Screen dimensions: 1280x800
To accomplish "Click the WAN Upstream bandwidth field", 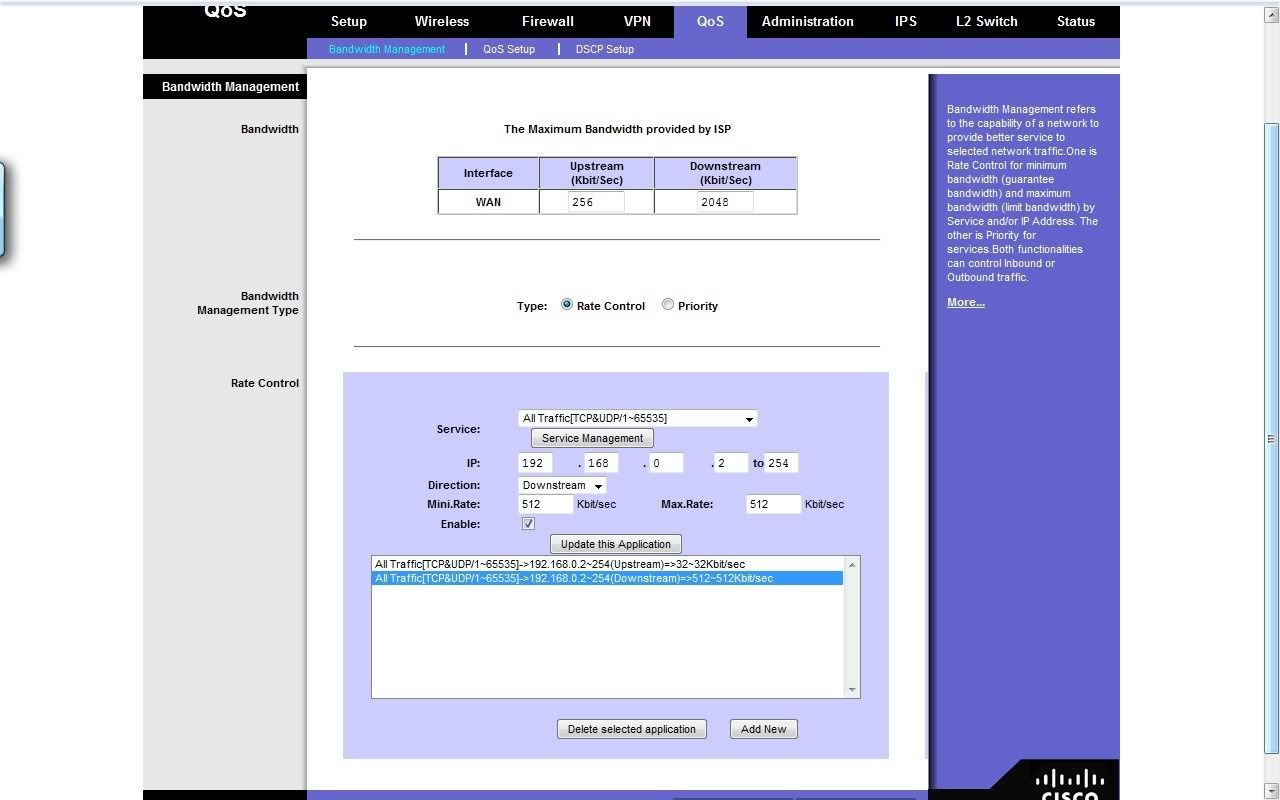I will 596,202.
